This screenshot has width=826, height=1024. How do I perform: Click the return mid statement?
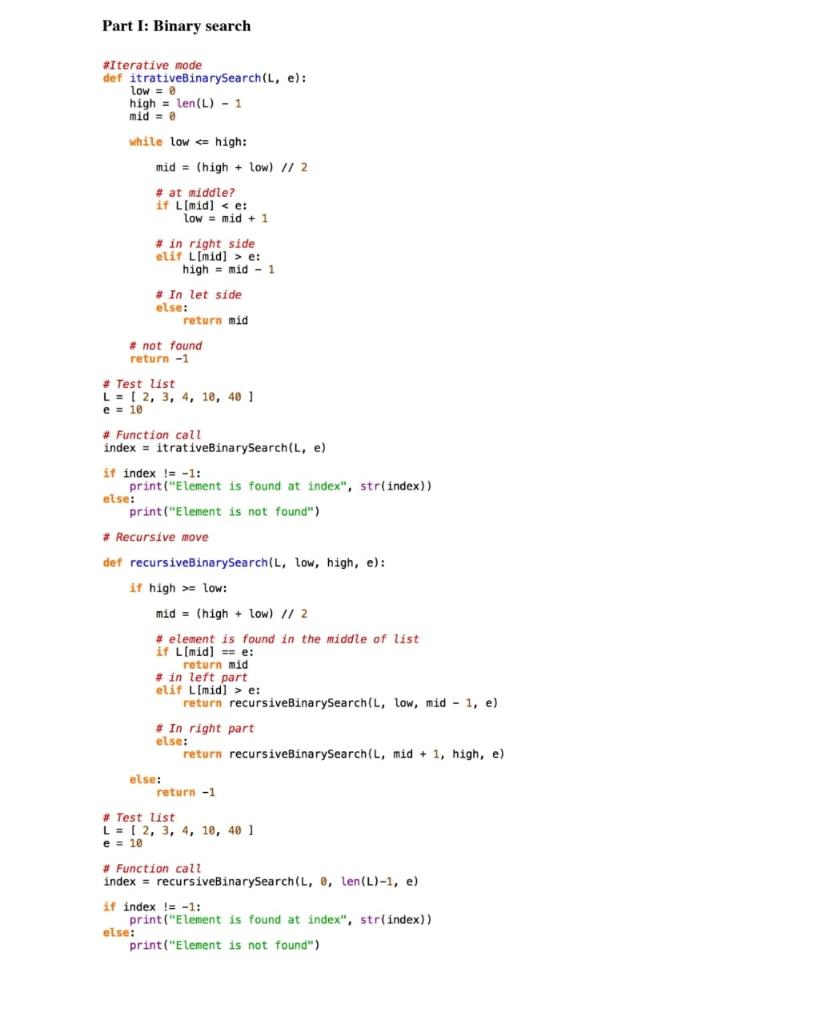click(x=214, y=320)
